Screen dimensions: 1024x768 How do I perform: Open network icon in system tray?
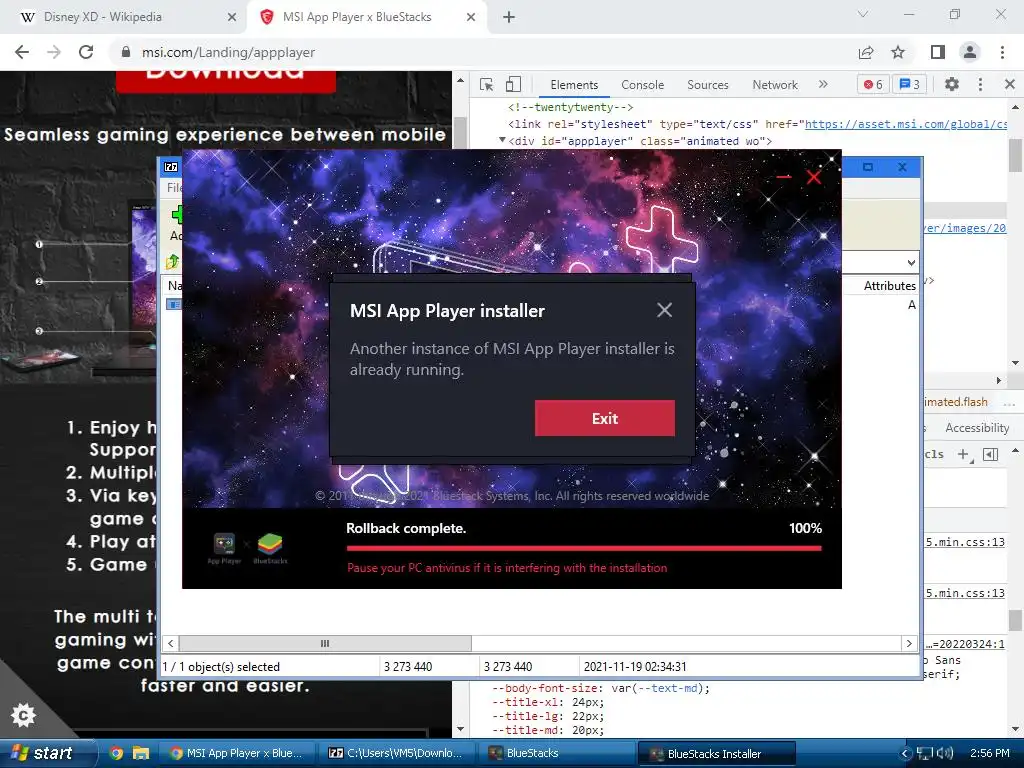(x=925, y=753)
